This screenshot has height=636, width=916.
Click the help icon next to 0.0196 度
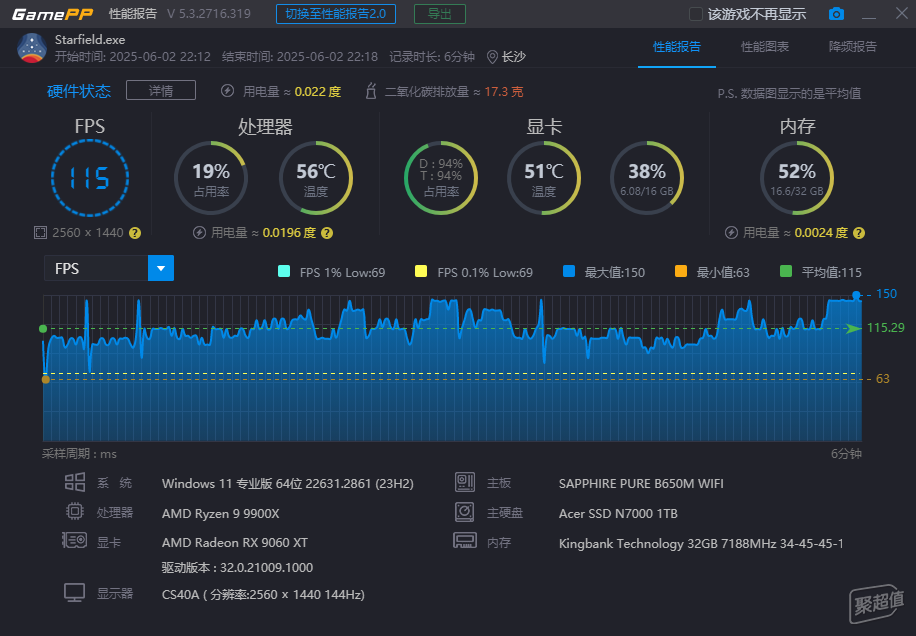coord(327,233)
